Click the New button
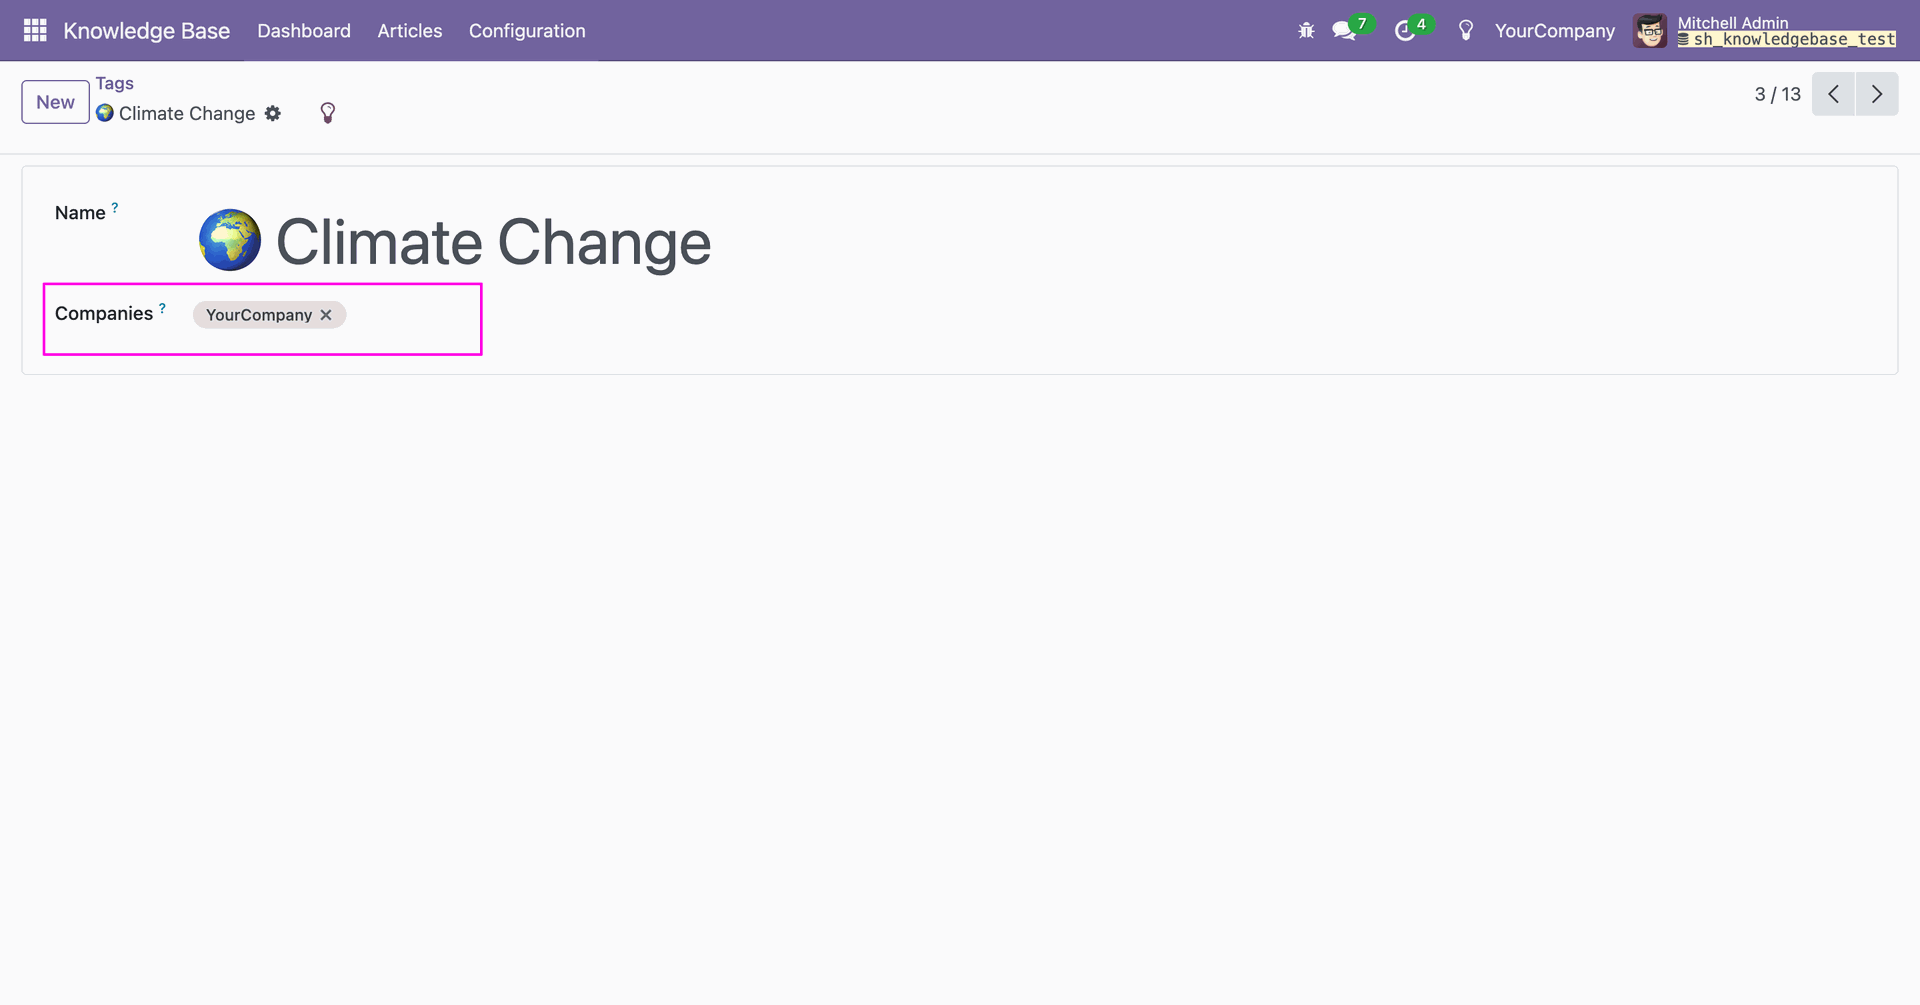This screenshot has width=1920, height=1005. pos(55,102)
